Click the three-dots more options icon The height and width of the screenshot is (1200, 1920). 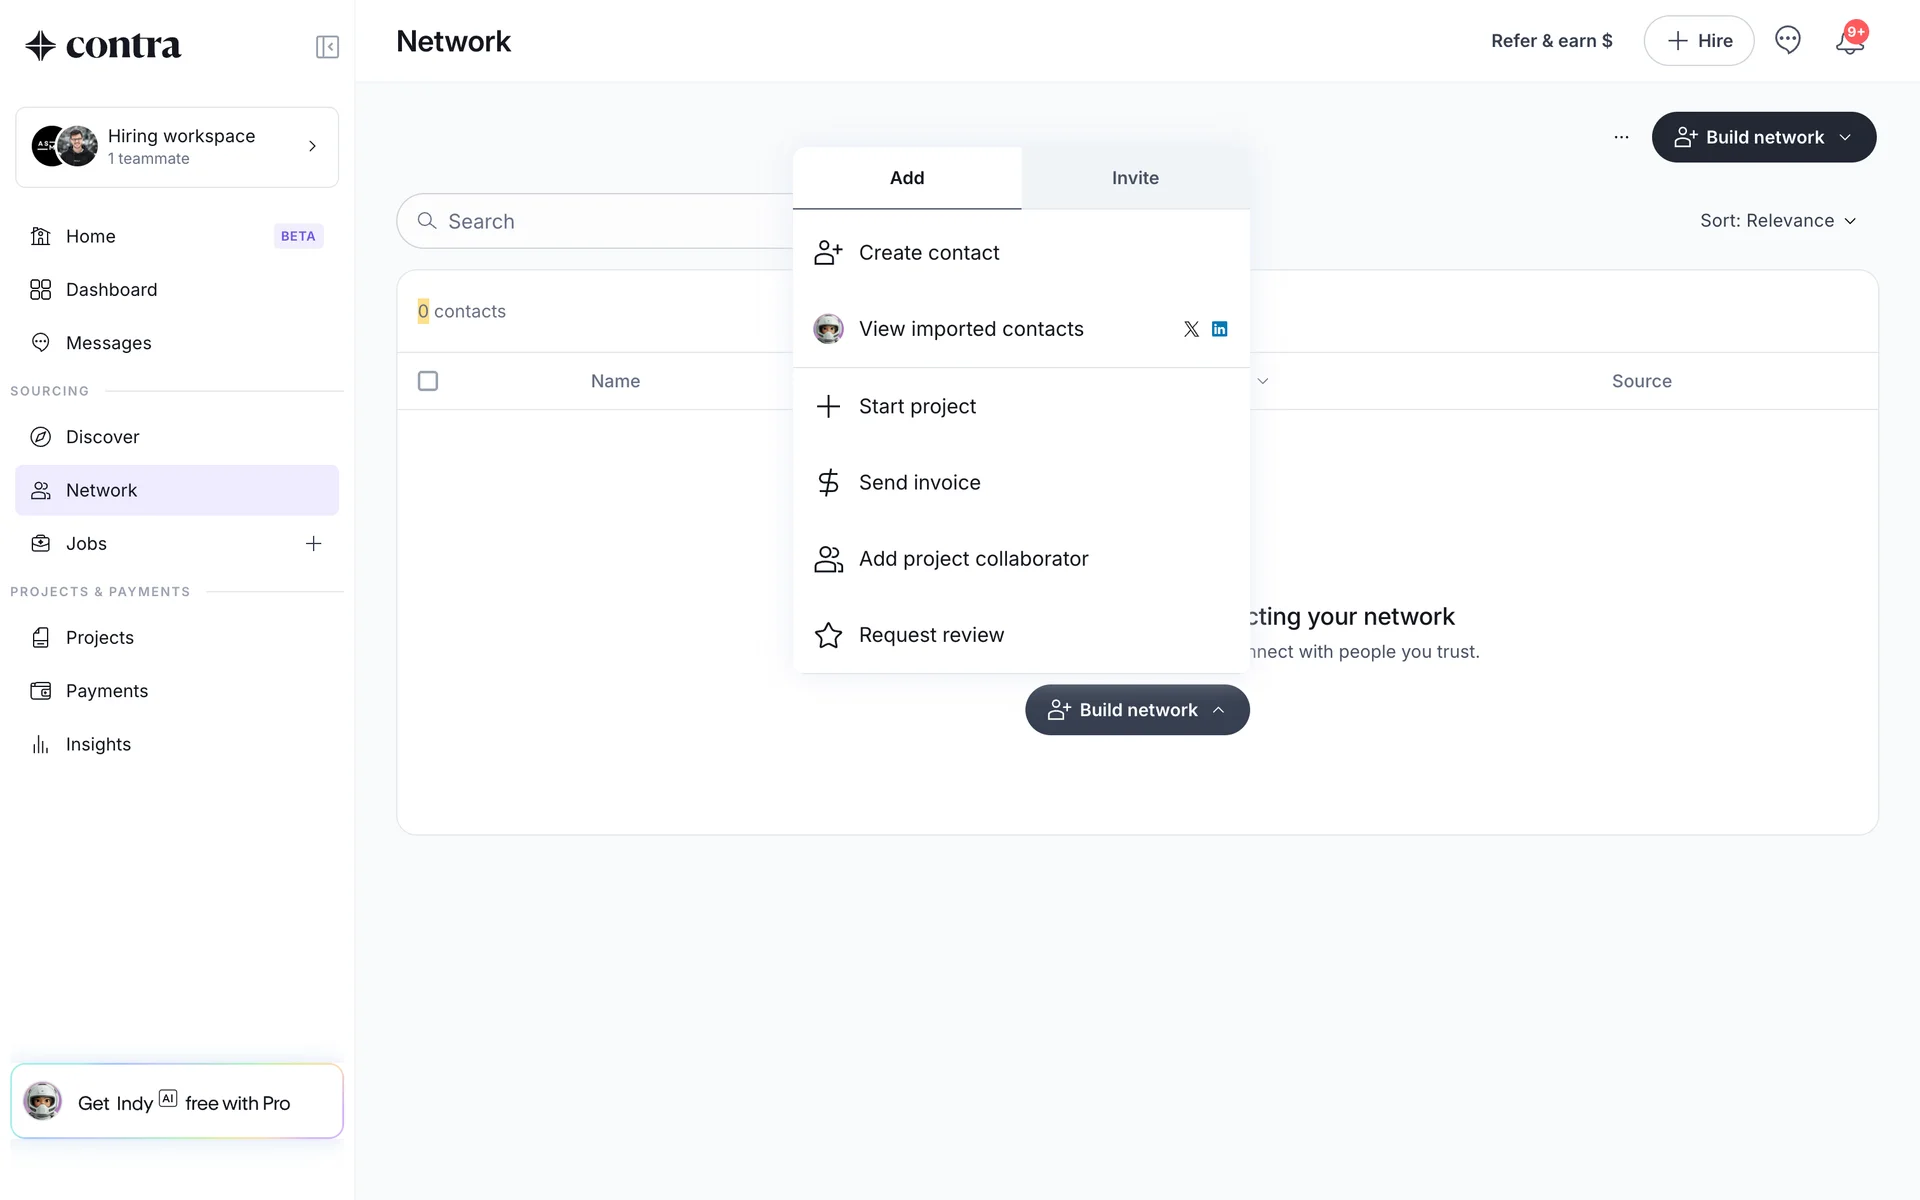click(1621, 137)
